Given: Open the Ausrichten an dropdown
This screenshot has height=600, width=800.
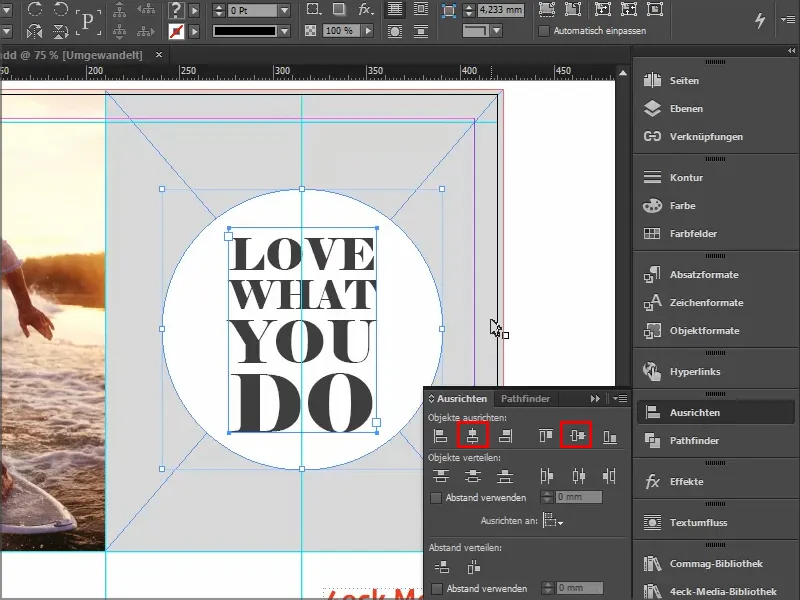Looking at the screenshot, I should point(556,521).
